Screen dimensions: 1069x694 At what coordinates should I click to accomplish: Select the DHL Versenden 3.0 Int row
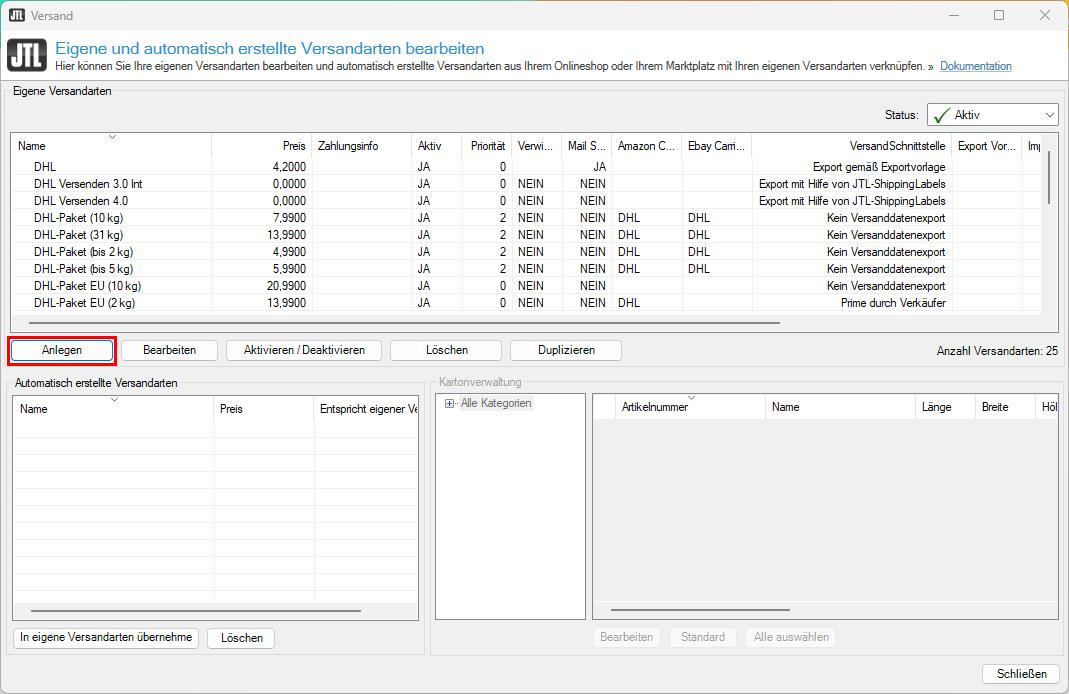[526, 184]
